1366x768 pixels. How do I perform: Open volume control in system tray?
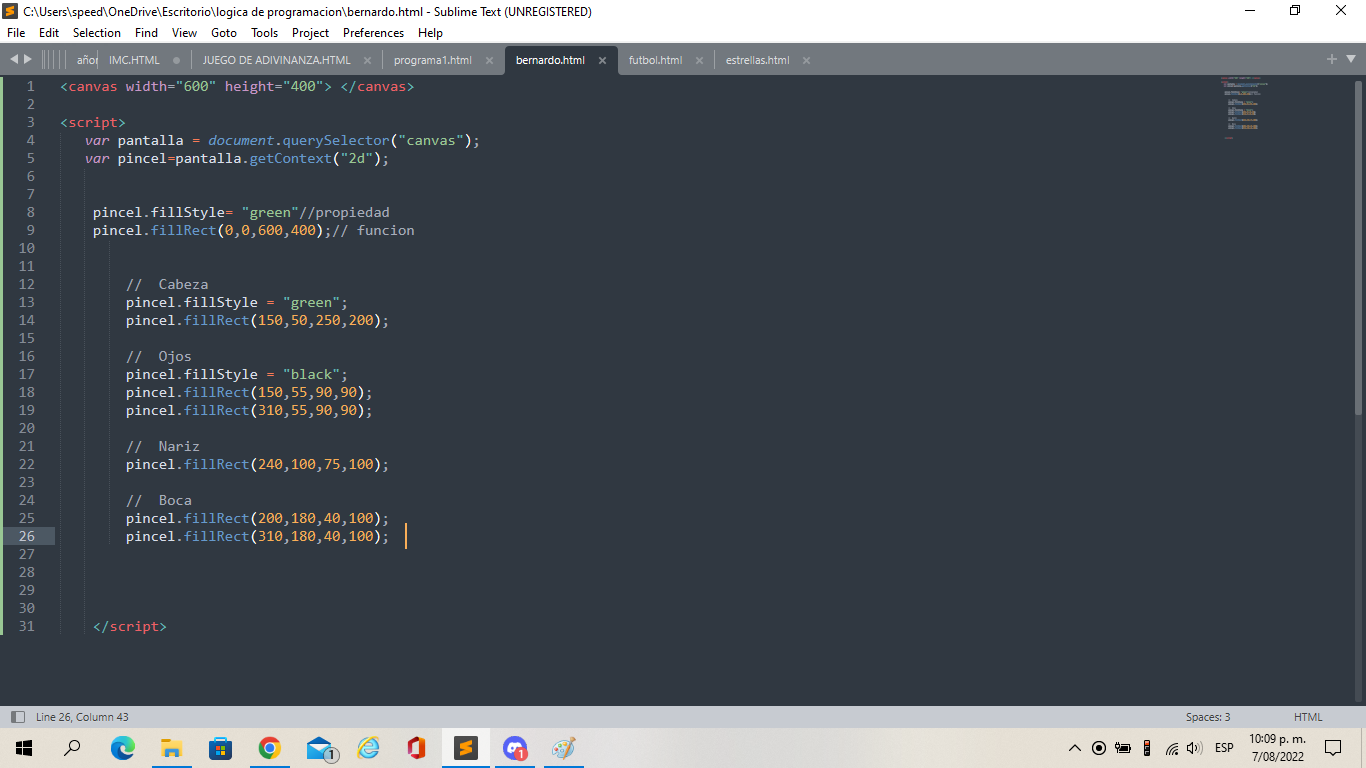point(1194,748)
